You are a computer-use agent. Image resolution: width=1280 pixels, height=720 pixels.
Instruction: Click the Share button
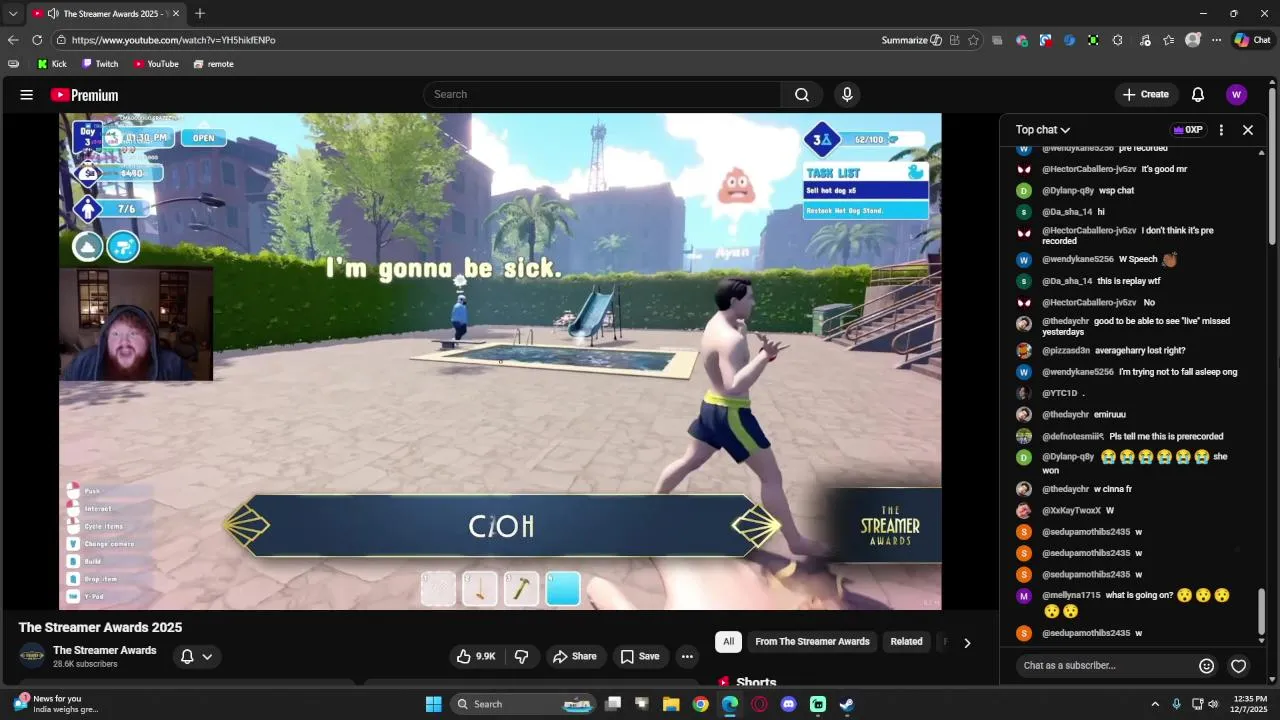coord(574,656)
